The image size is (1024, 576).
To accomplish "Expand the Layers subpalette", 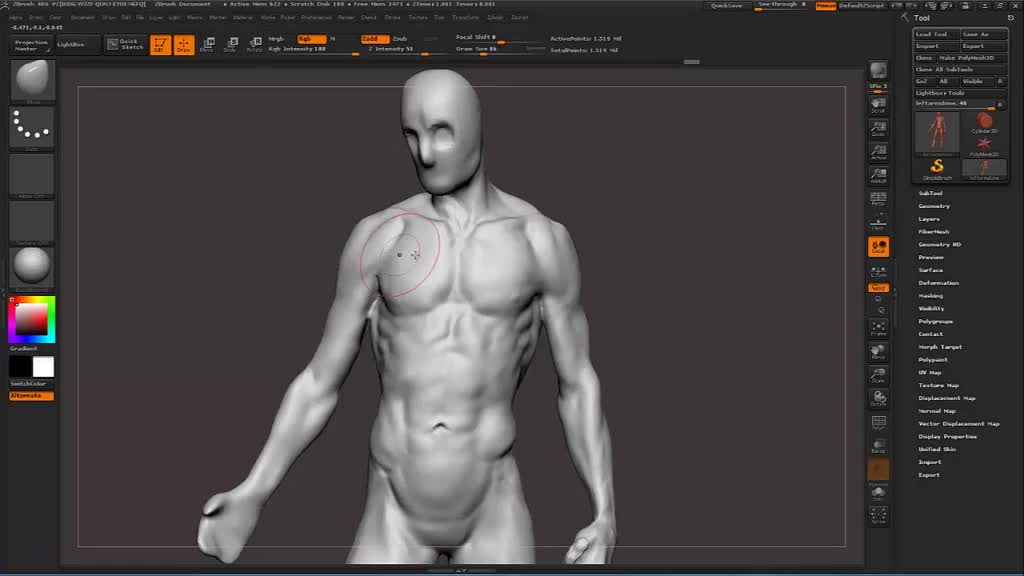I will point(929,219).
